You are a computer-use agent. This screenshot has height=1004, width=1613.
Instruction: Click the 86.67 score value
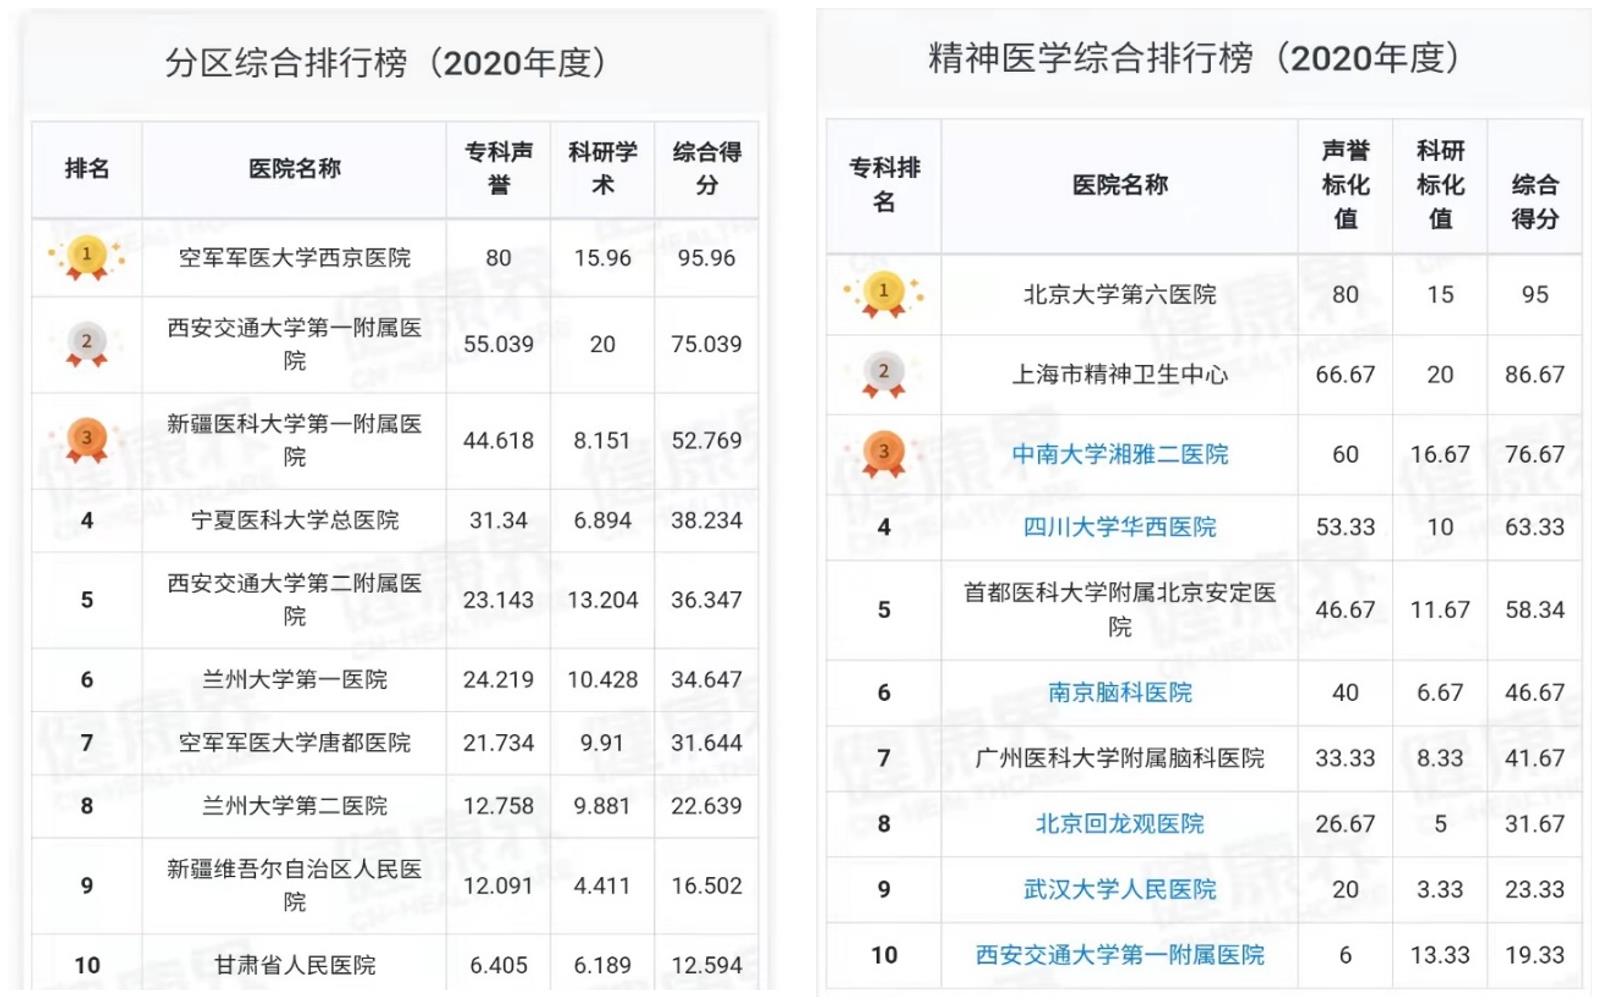click(1535, 375)
